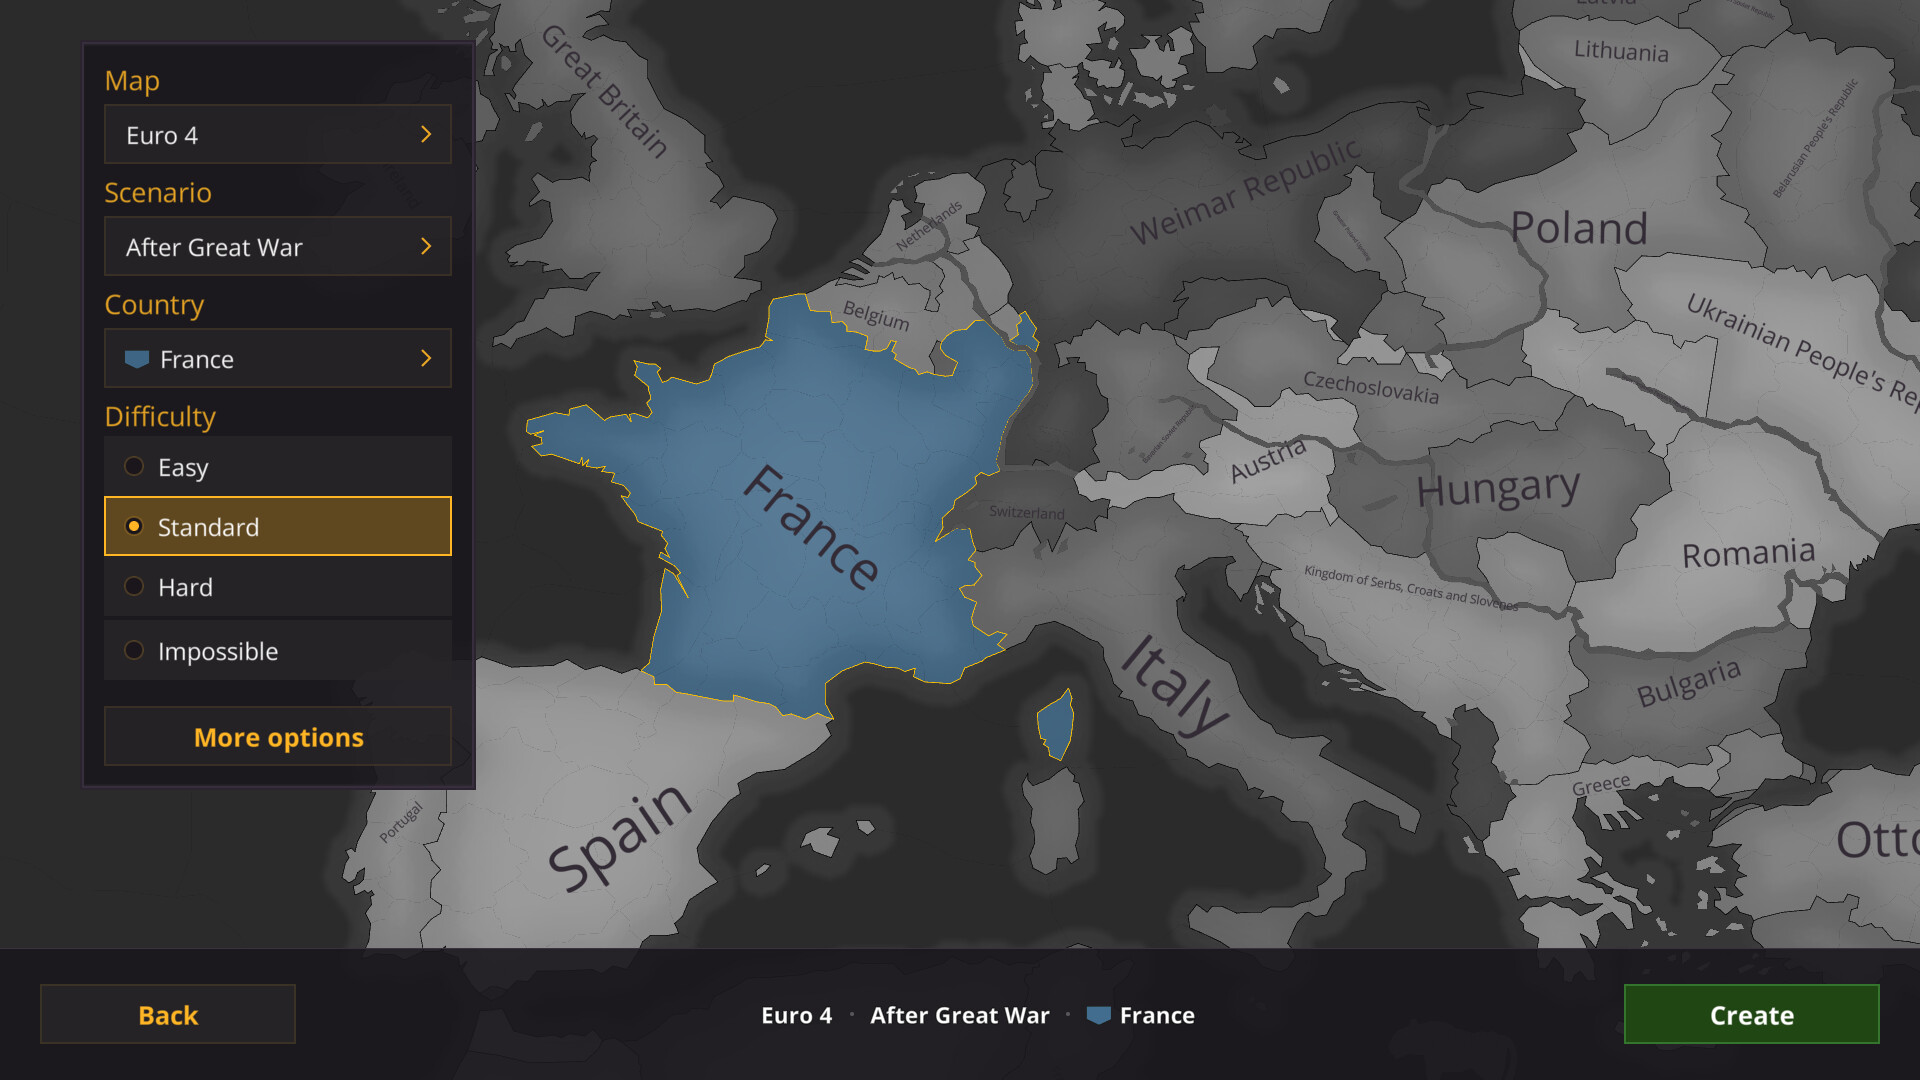This screenshot has width=1920, height=1080.
Task: Select the Weimar Republic territory
Action: click(1245, 193)
